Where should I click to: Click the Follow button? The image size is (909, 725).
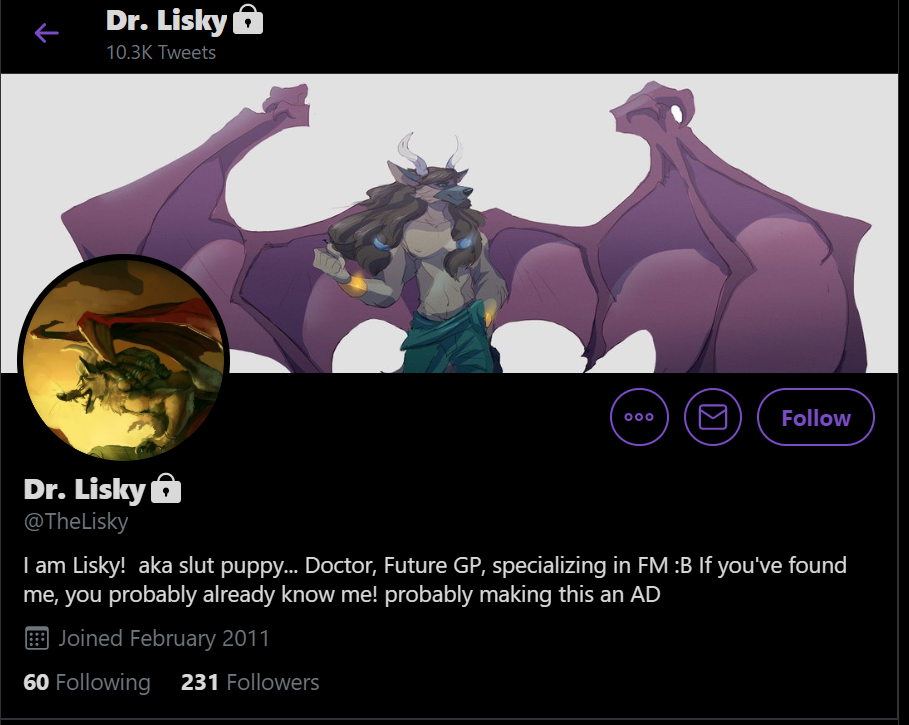tap(816, 417)
